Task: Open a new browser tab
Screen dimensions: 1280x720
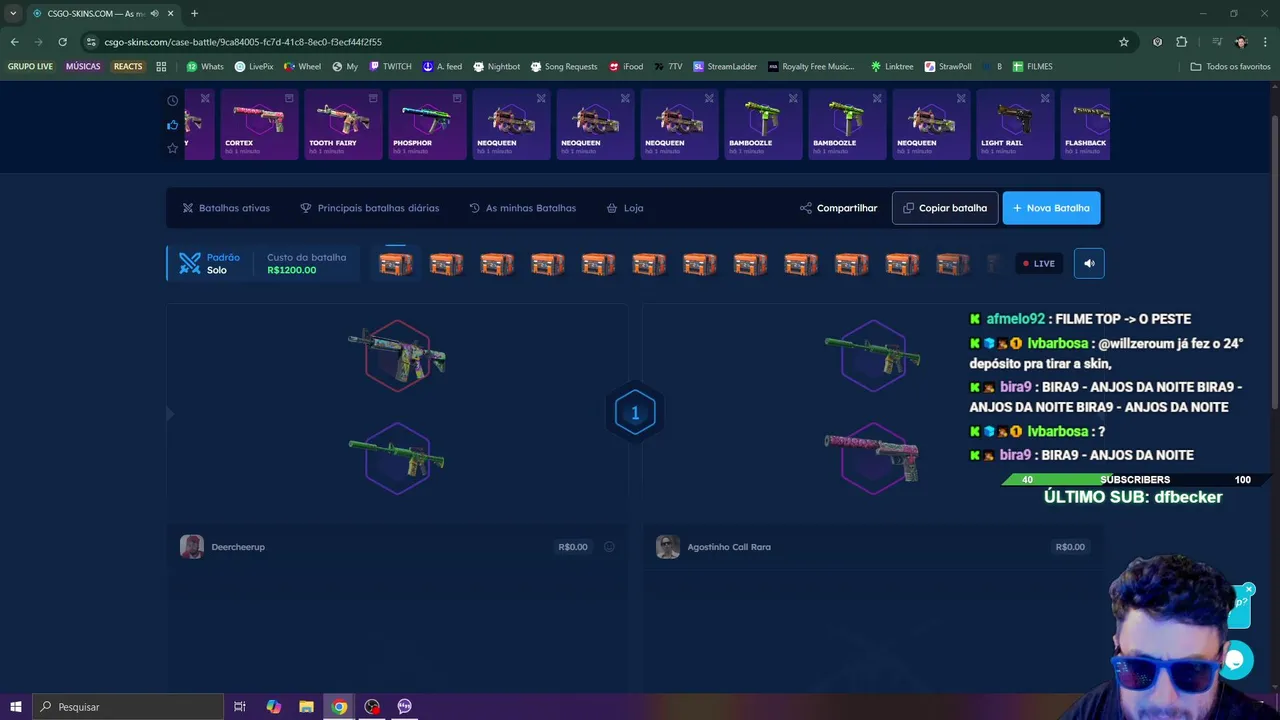Action: pos(194,13)
